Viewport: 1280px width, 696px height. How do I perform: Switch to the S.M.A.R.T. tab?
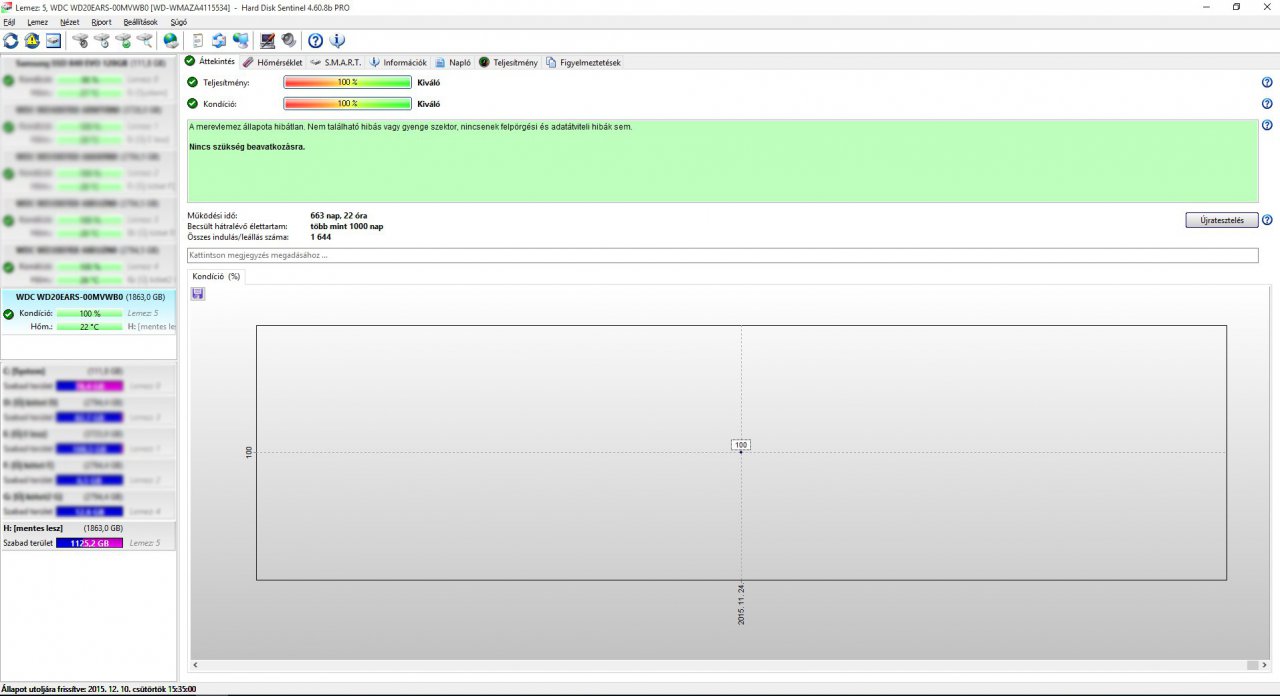[x=336, y=62]
